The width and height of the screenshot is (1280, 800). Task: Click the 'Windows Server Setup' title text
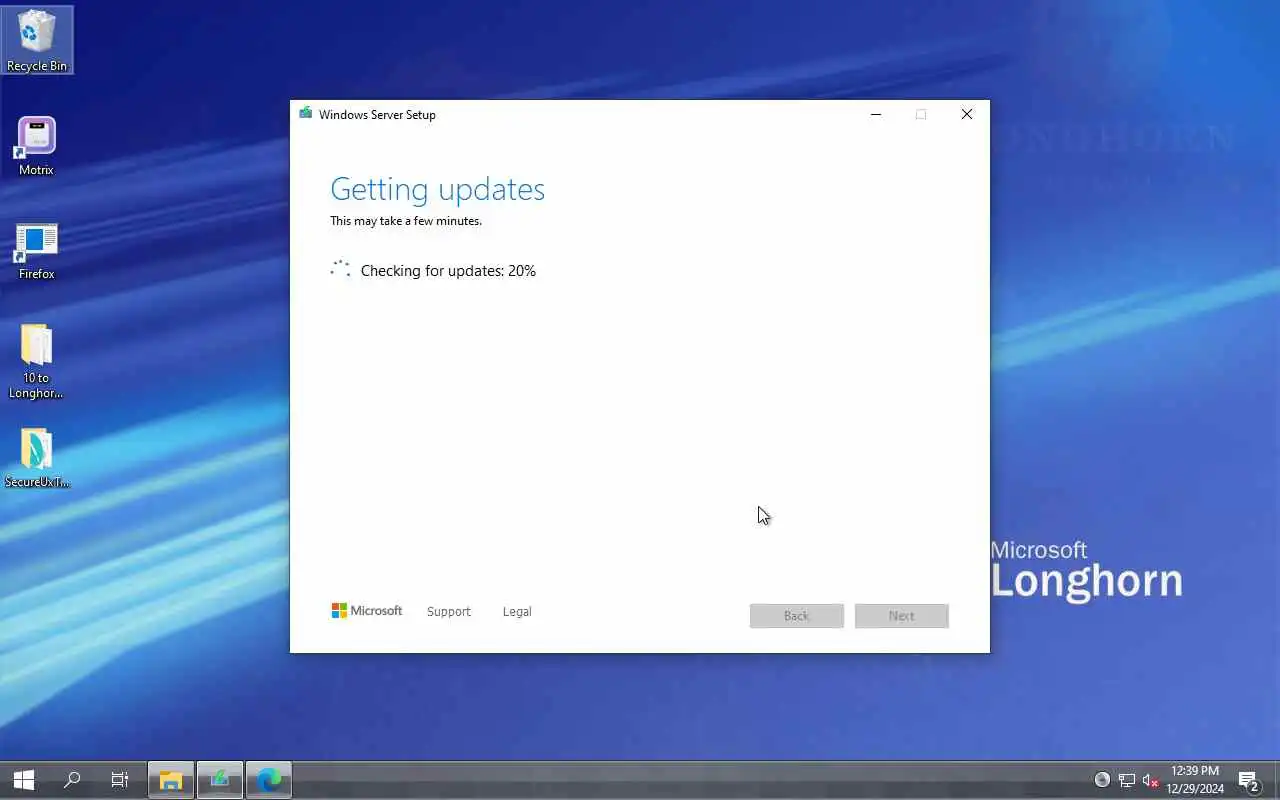tap(377, 114)
